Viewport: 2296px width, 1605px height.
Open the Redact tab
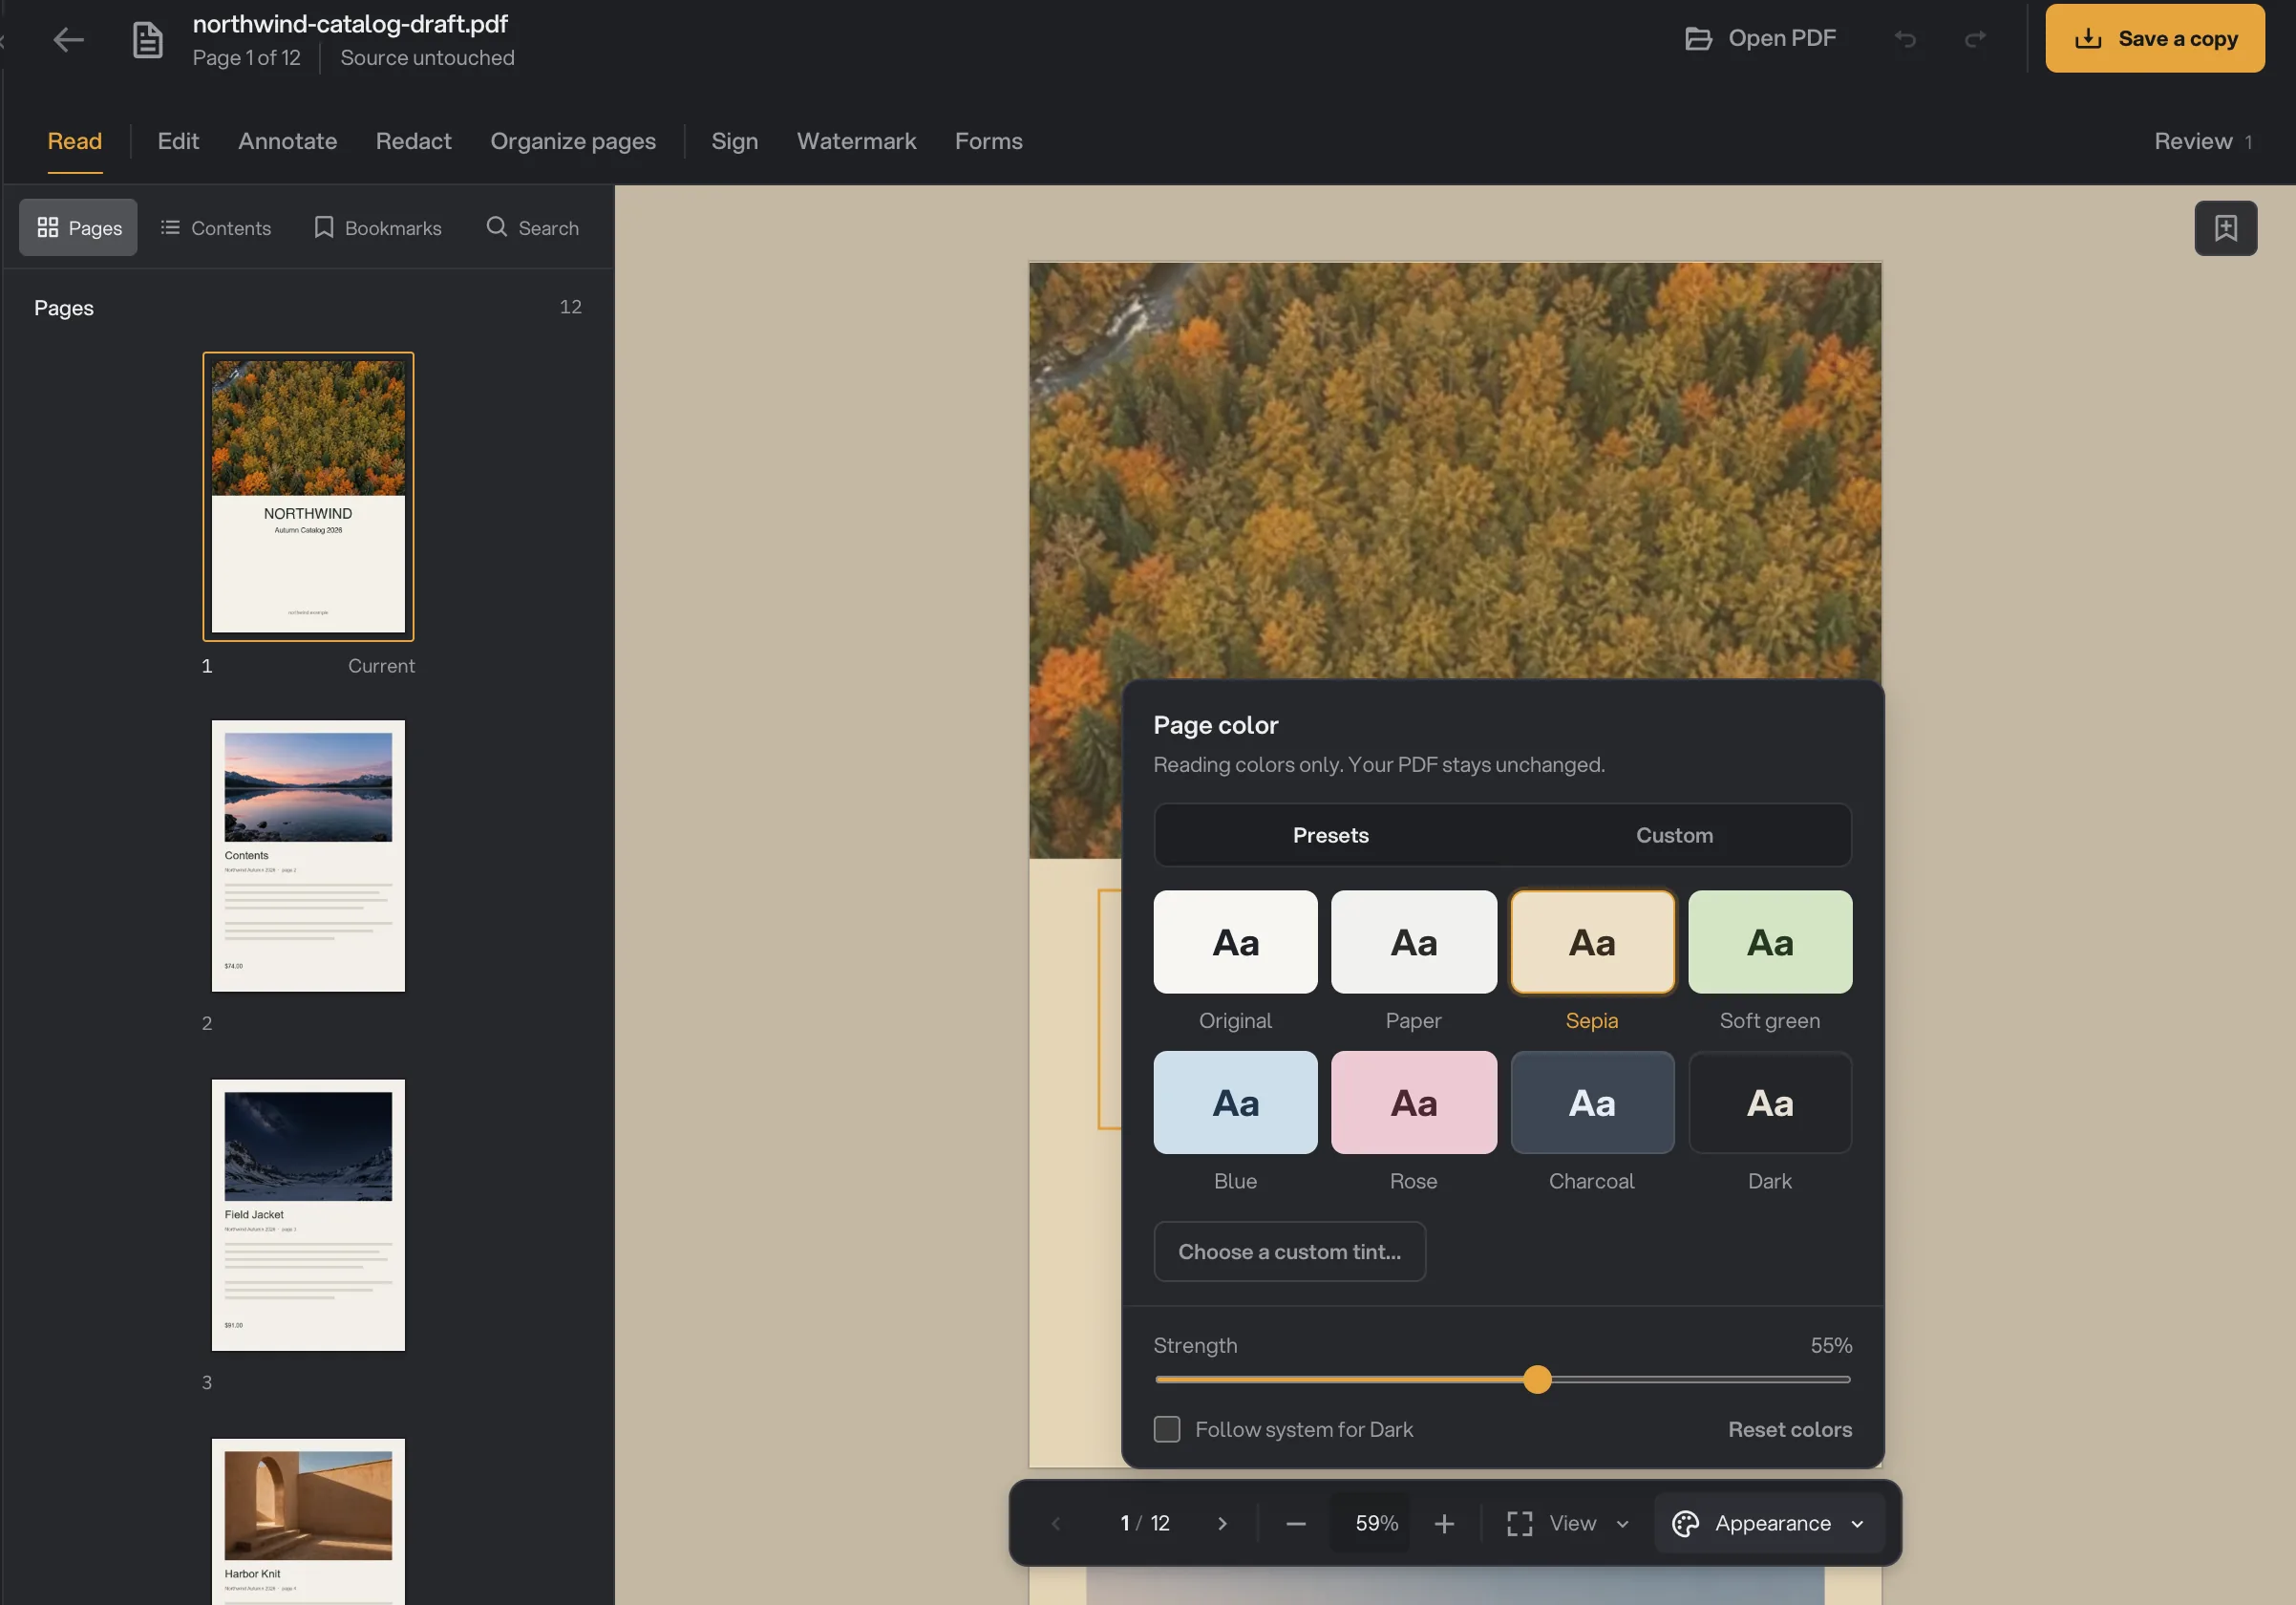click(x=413, y=141)
